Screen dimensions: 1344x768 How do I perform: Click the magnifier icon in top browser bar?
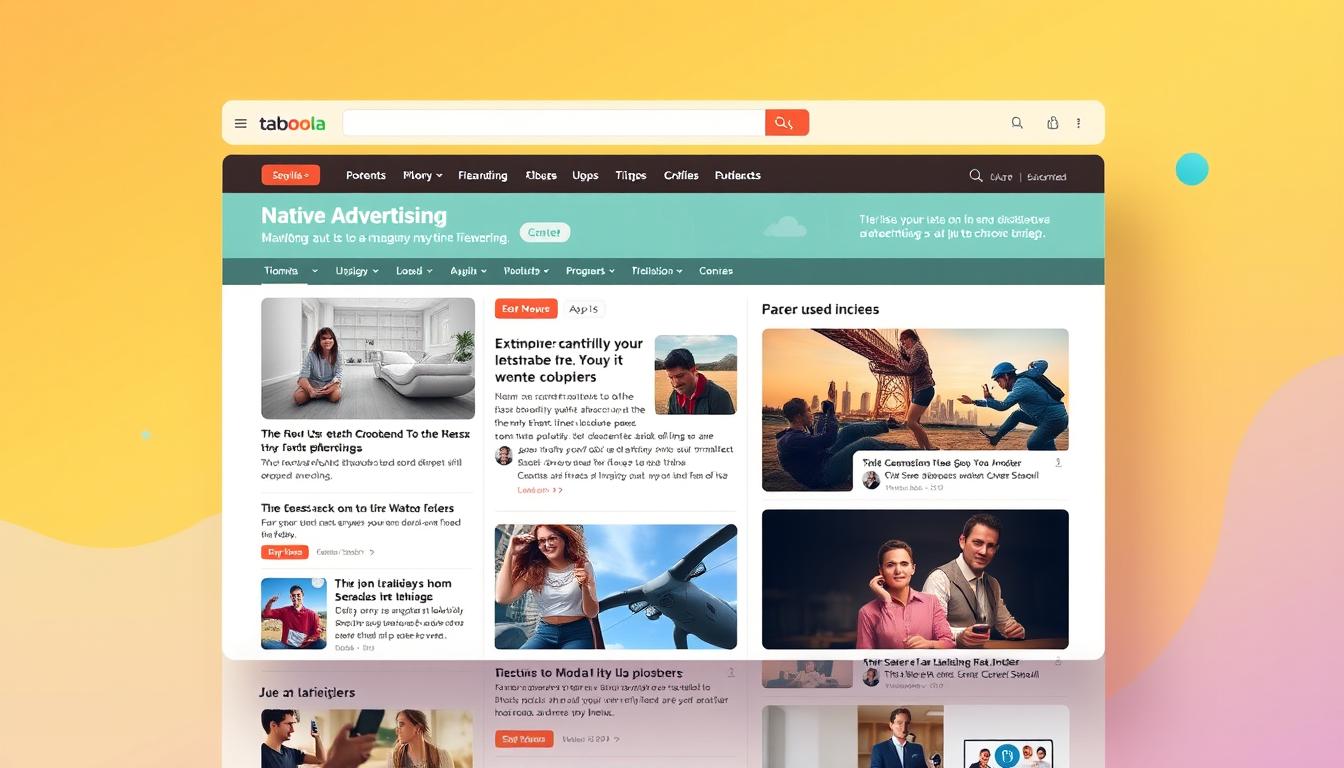[x=1017, y=123]
